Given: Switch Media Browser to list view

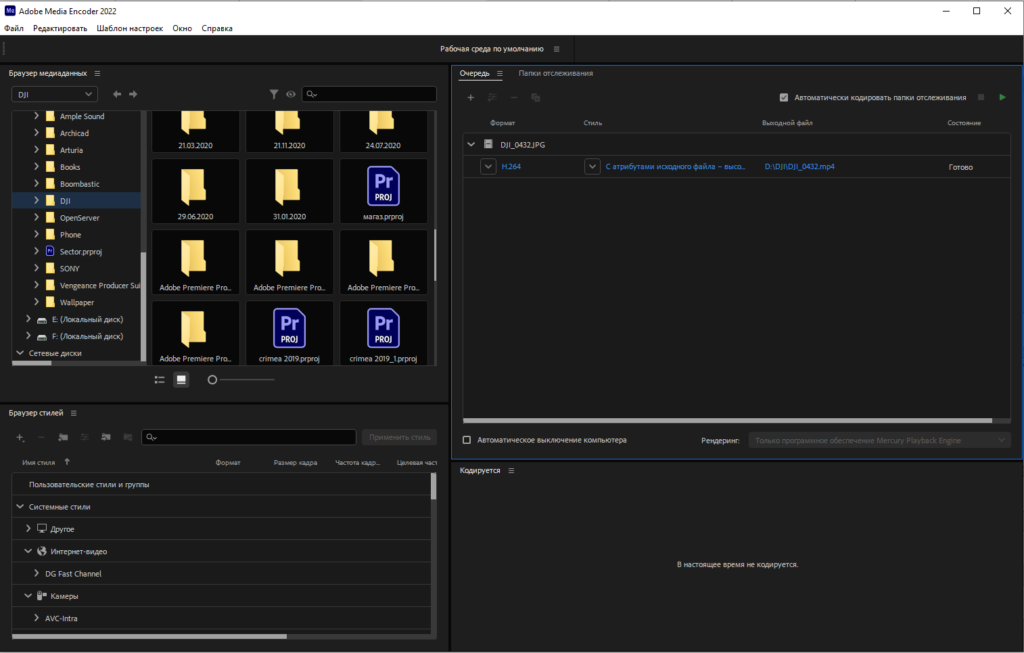Looking at the screenshot, I should (x=159, y=379).
